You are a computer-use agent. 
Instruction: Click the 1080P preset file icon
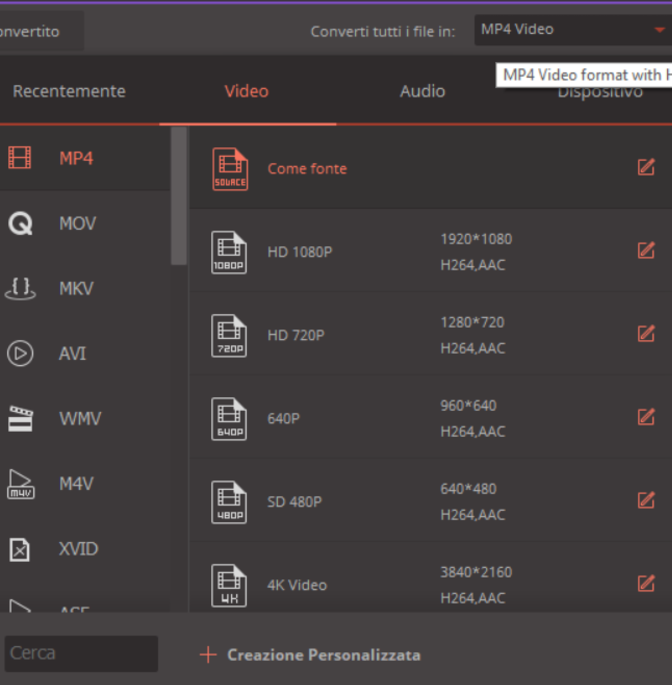[229, 253]
